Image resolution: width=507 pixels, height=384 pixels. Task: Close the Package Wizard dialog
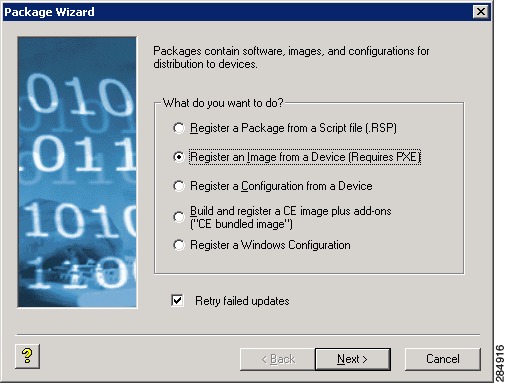point(481,12)
